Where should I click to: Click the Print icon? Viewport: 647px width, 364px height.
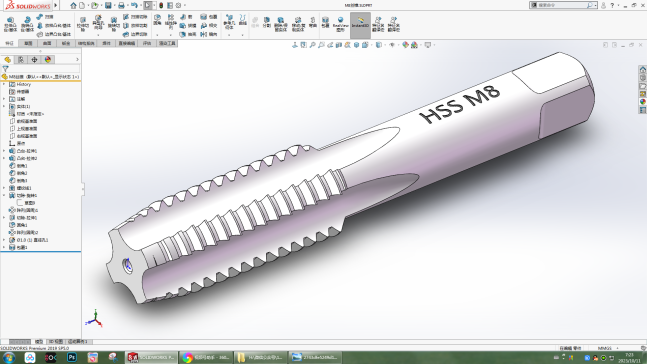pos(121,5)
